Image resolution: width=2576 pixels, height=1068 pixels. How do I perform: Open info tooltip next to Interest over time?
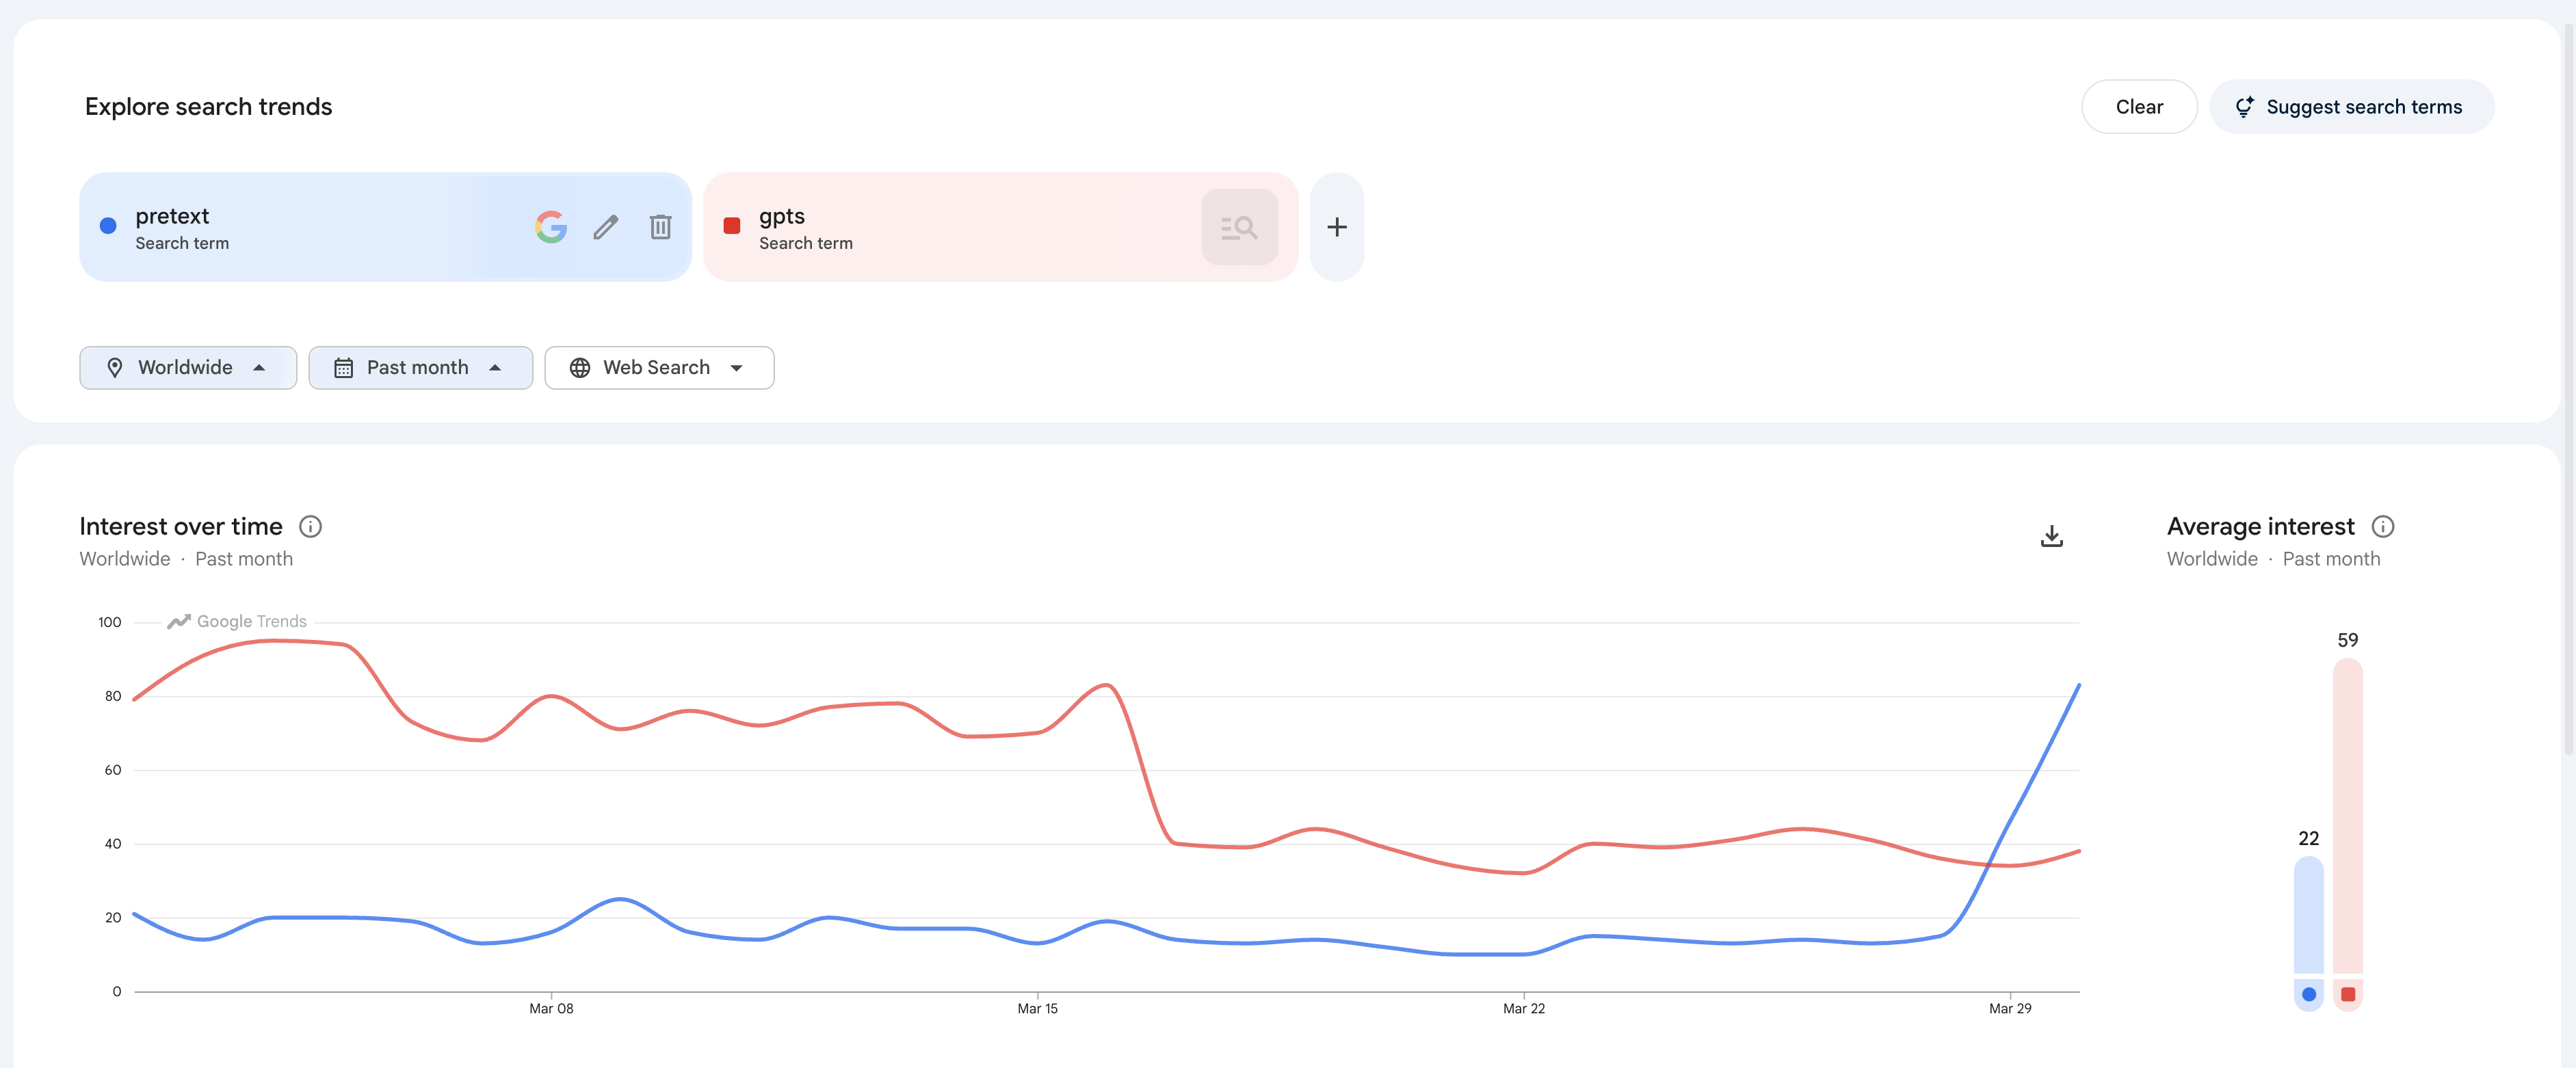point(310,526)
